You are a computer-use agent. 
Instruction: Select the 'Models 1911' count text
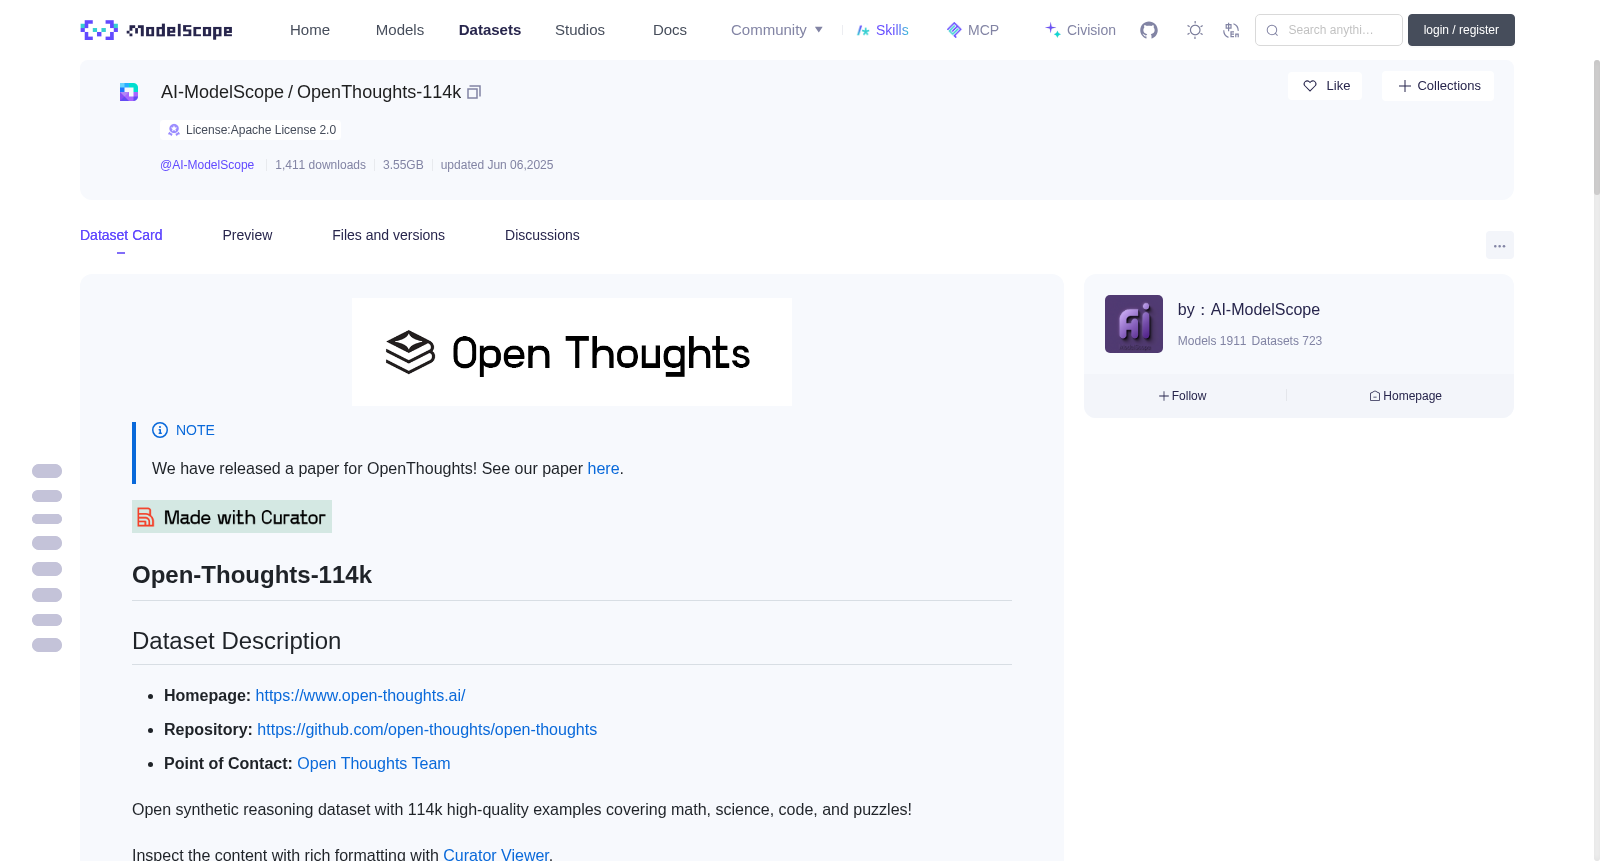1212,341
